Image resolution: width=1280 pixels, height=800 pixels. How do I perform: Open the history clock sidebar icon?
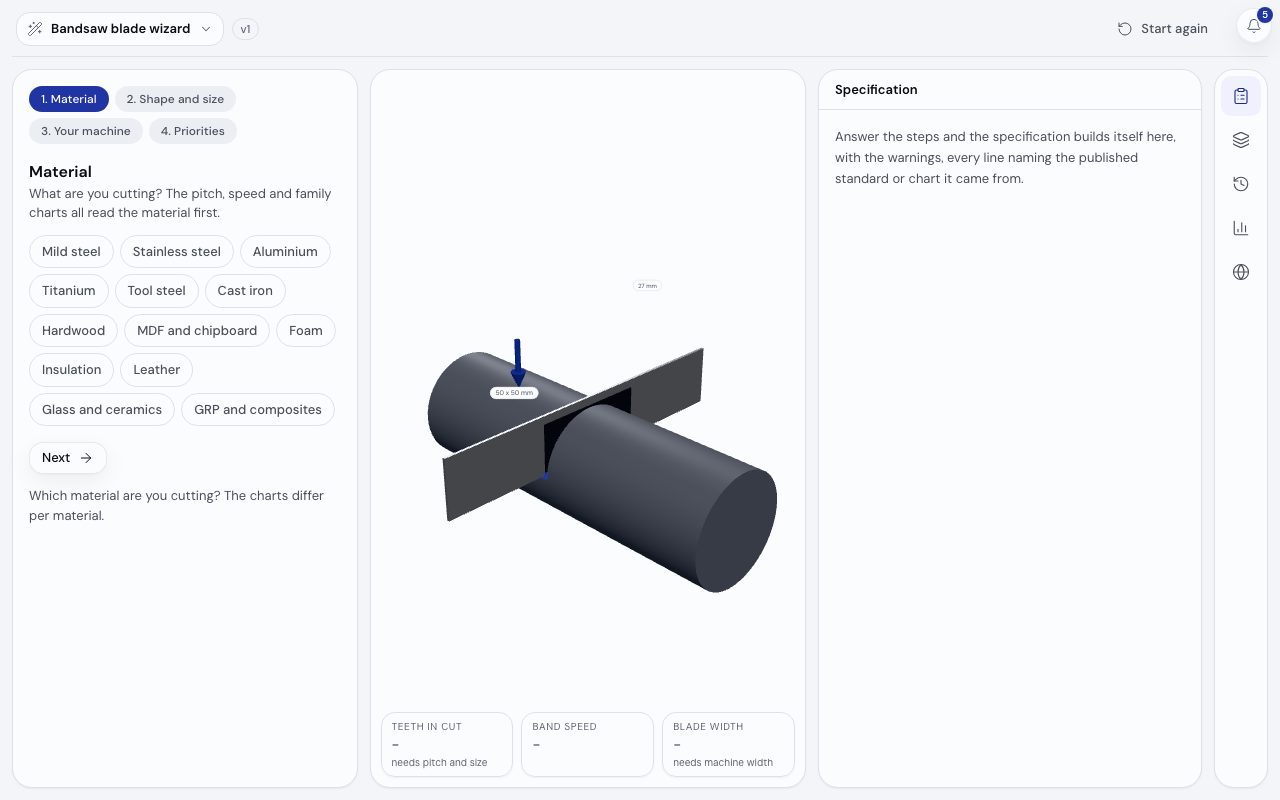click(1241, 184)
